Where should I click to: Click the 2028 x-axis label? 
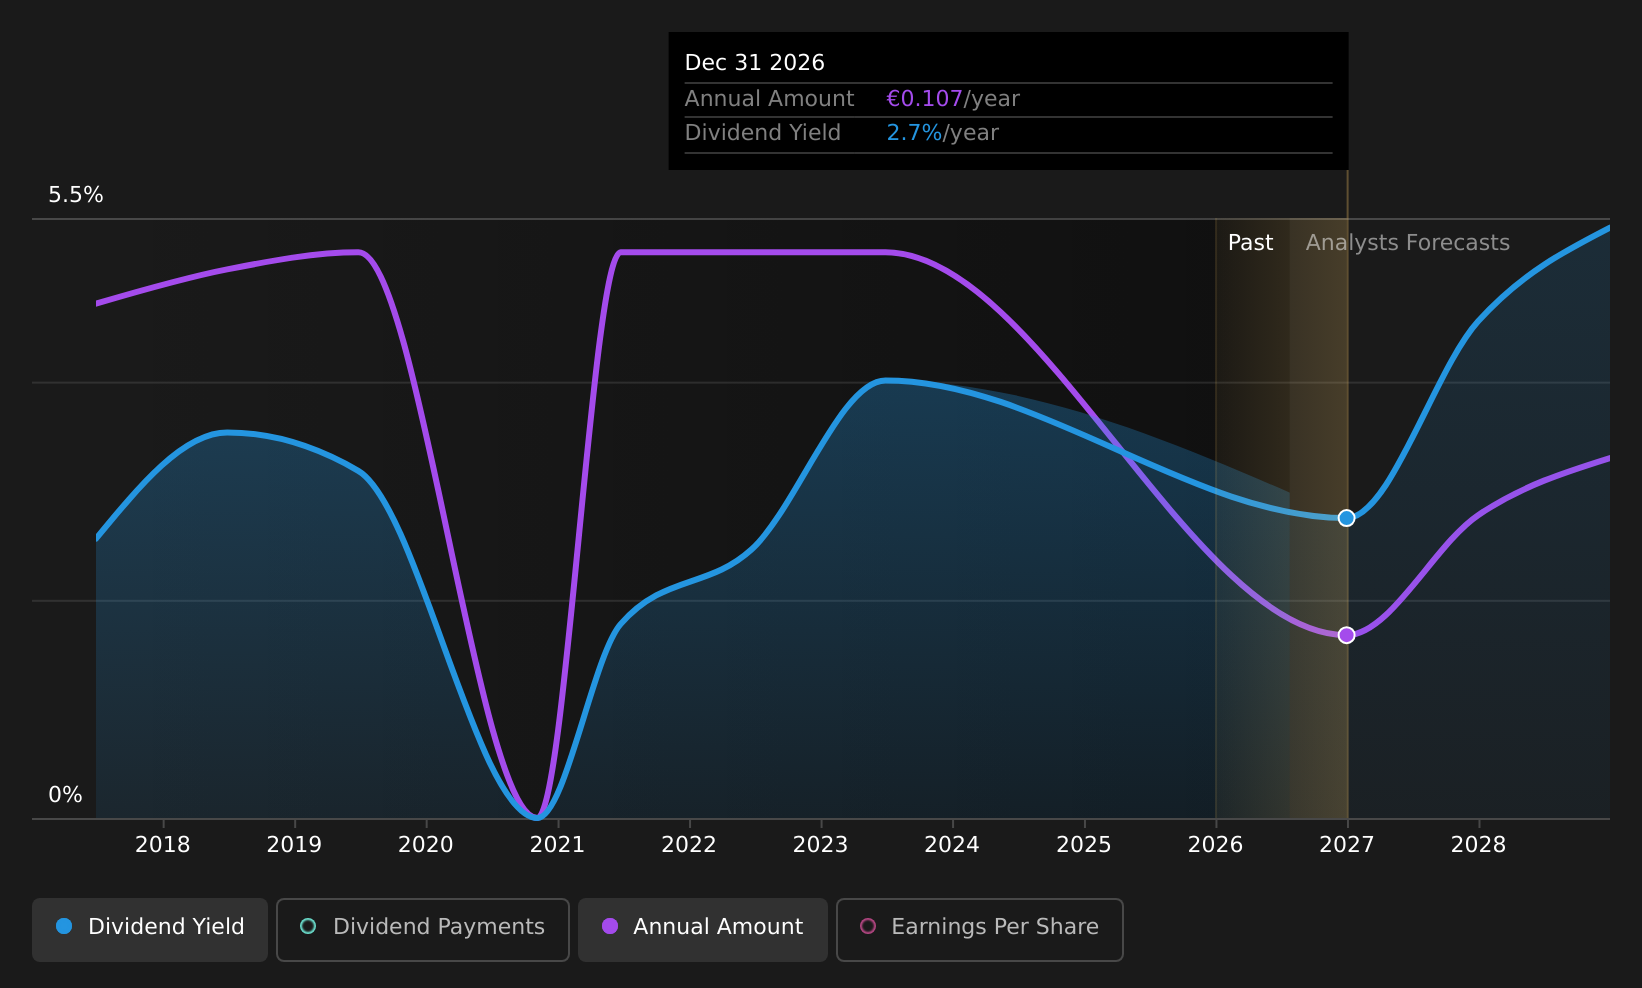coord(1478,845)
